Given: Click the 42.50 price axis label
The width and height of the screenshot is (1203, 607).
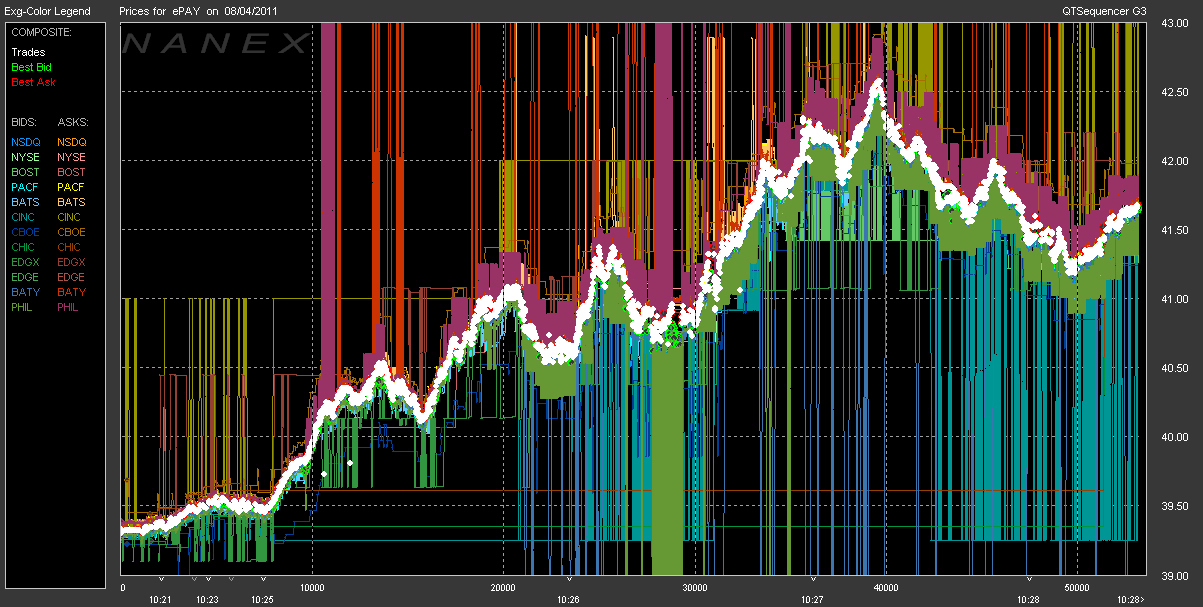Looking at the screenshot, I should [x=1175, y=92].
